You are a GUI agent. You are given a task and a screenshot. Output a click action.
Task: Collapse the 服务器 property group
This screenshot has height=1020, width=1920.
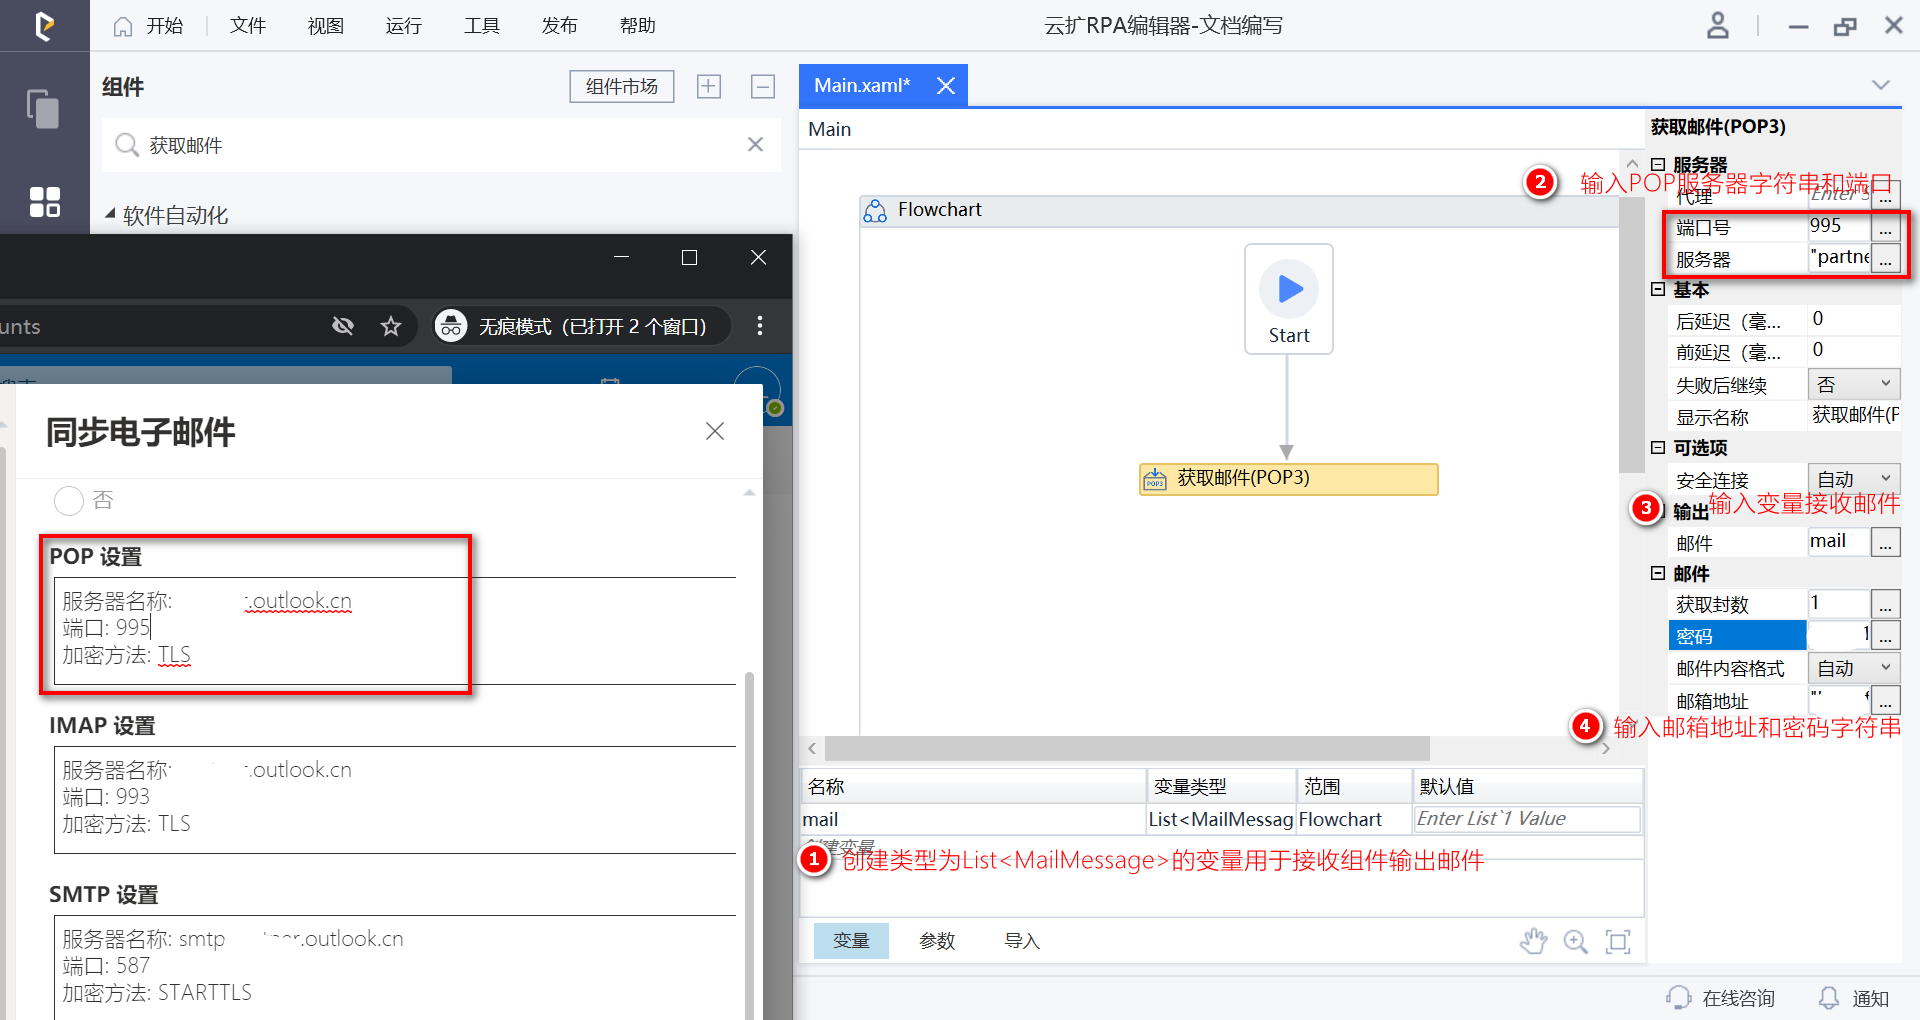click(x=1658, y=164)
